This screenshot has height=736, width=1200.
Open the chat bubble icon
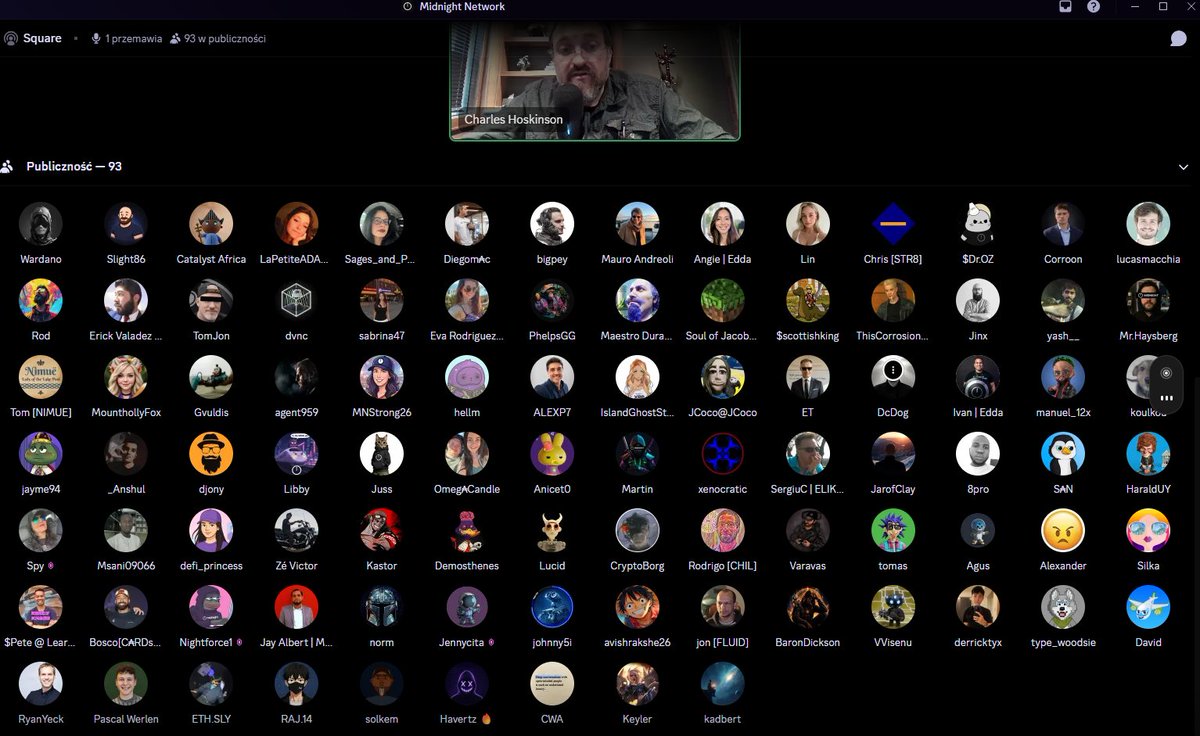pyautogui.click(x=1179, y=38)
